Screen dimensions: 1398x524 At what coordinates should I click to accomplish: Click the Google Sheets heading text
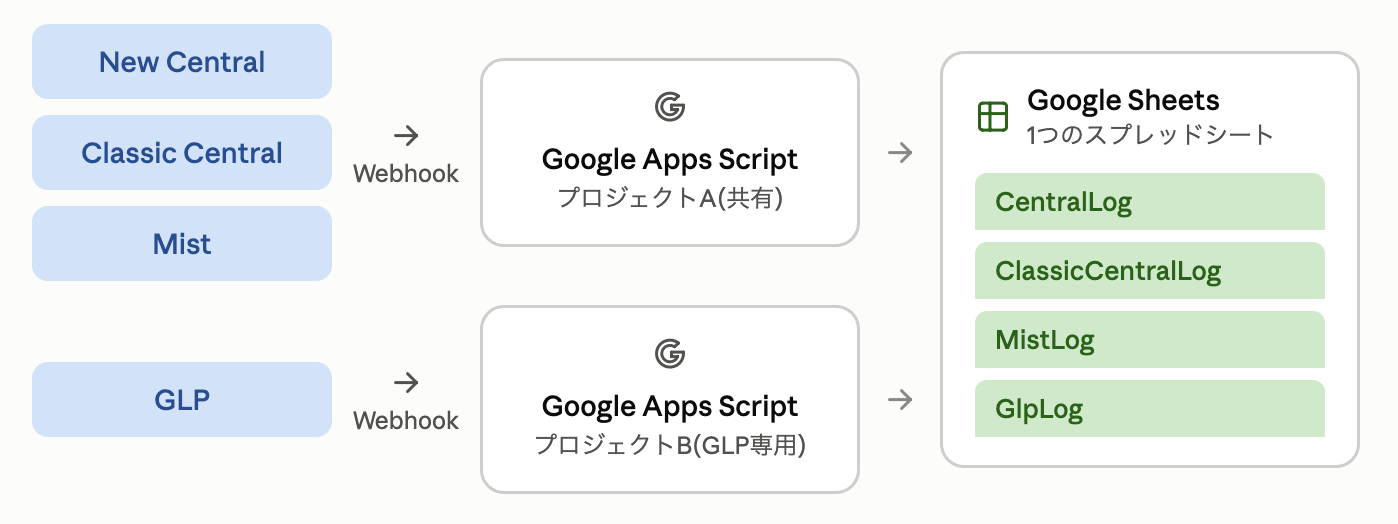[1124, 101]
